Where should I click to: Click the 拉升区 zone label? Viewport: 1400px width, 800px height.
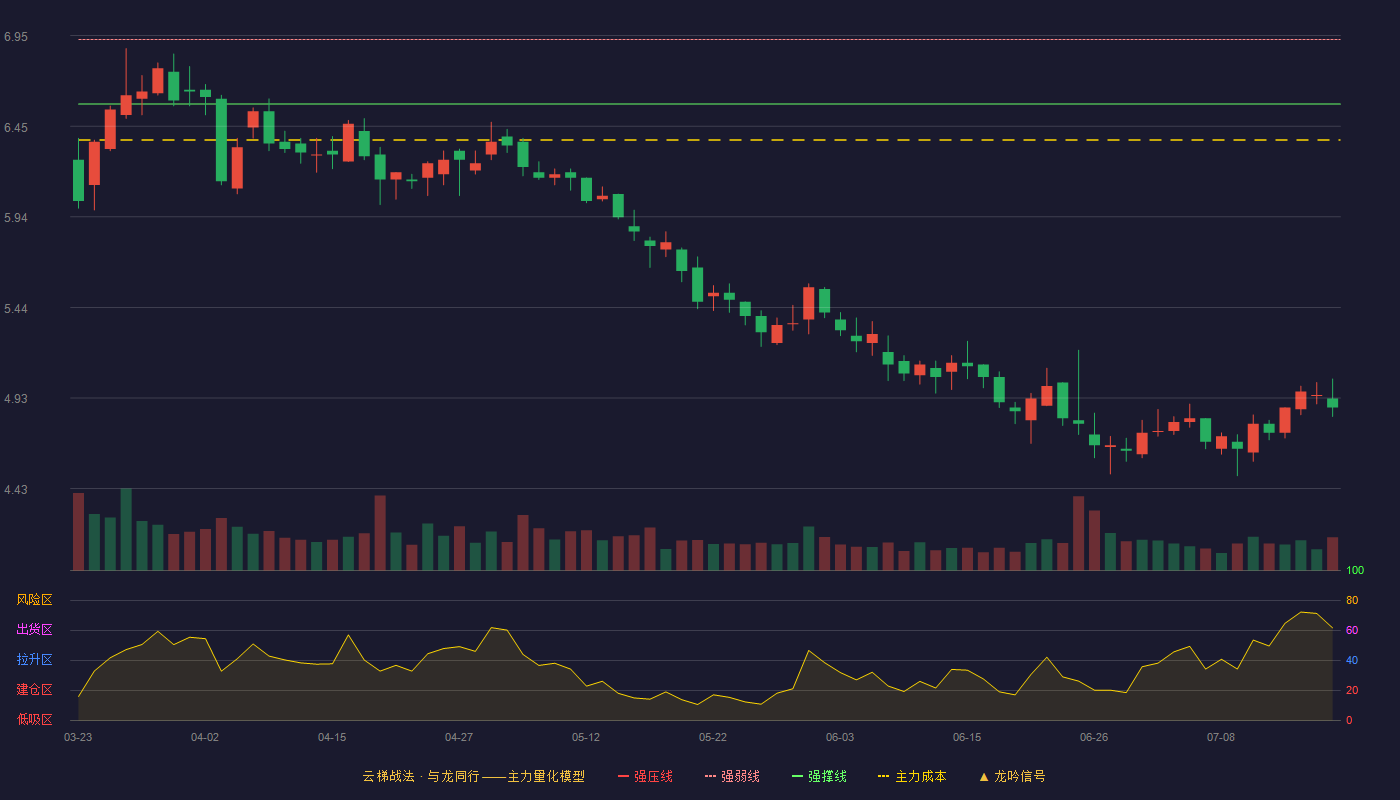click(34, 660)
